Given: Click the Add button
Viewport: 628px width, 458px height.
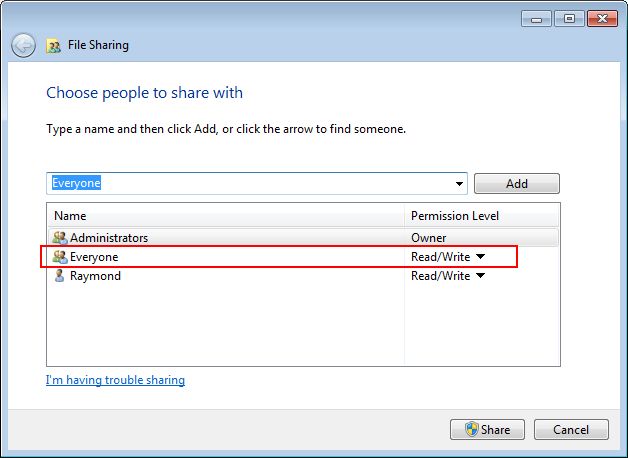Looking at the screenshot, I should [x=517, y=183].
